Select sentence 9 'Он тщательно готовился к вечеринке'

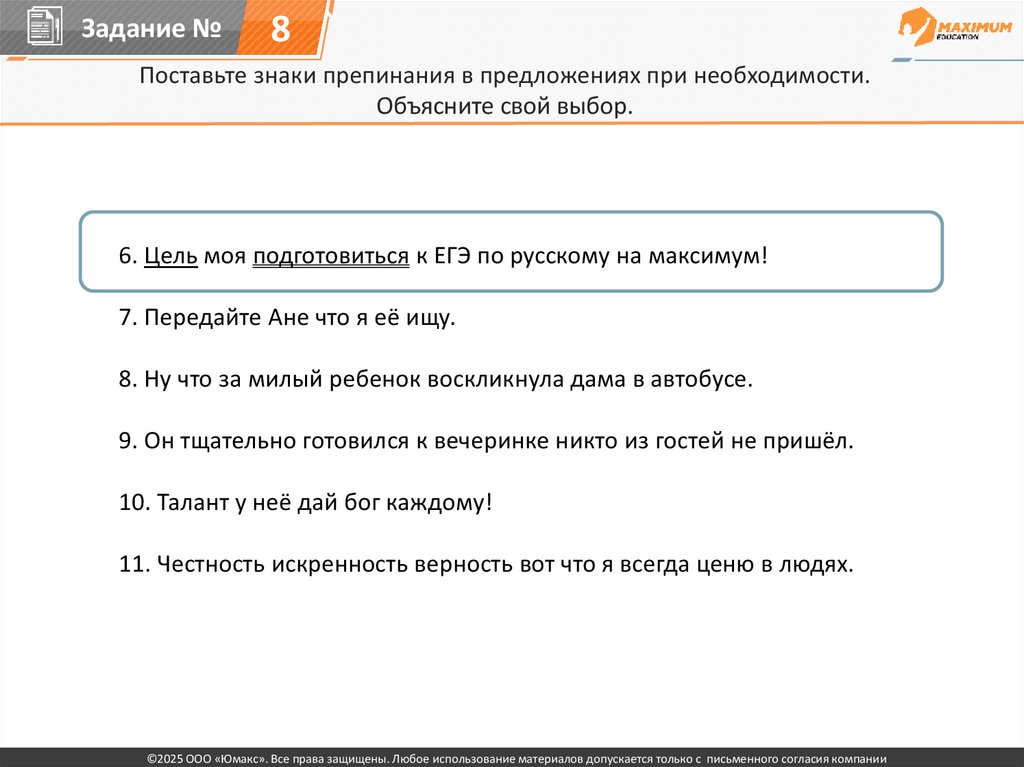(486, 441)
